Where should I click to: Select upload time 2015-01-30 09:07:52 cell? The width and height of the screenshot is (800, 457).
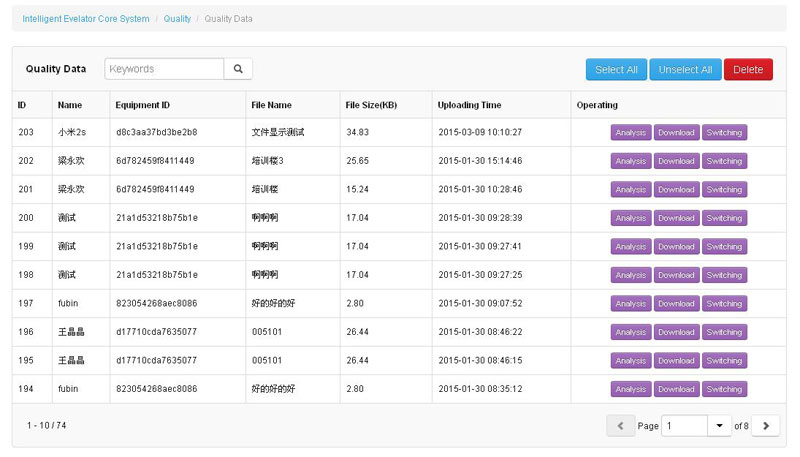click(501, 304)
